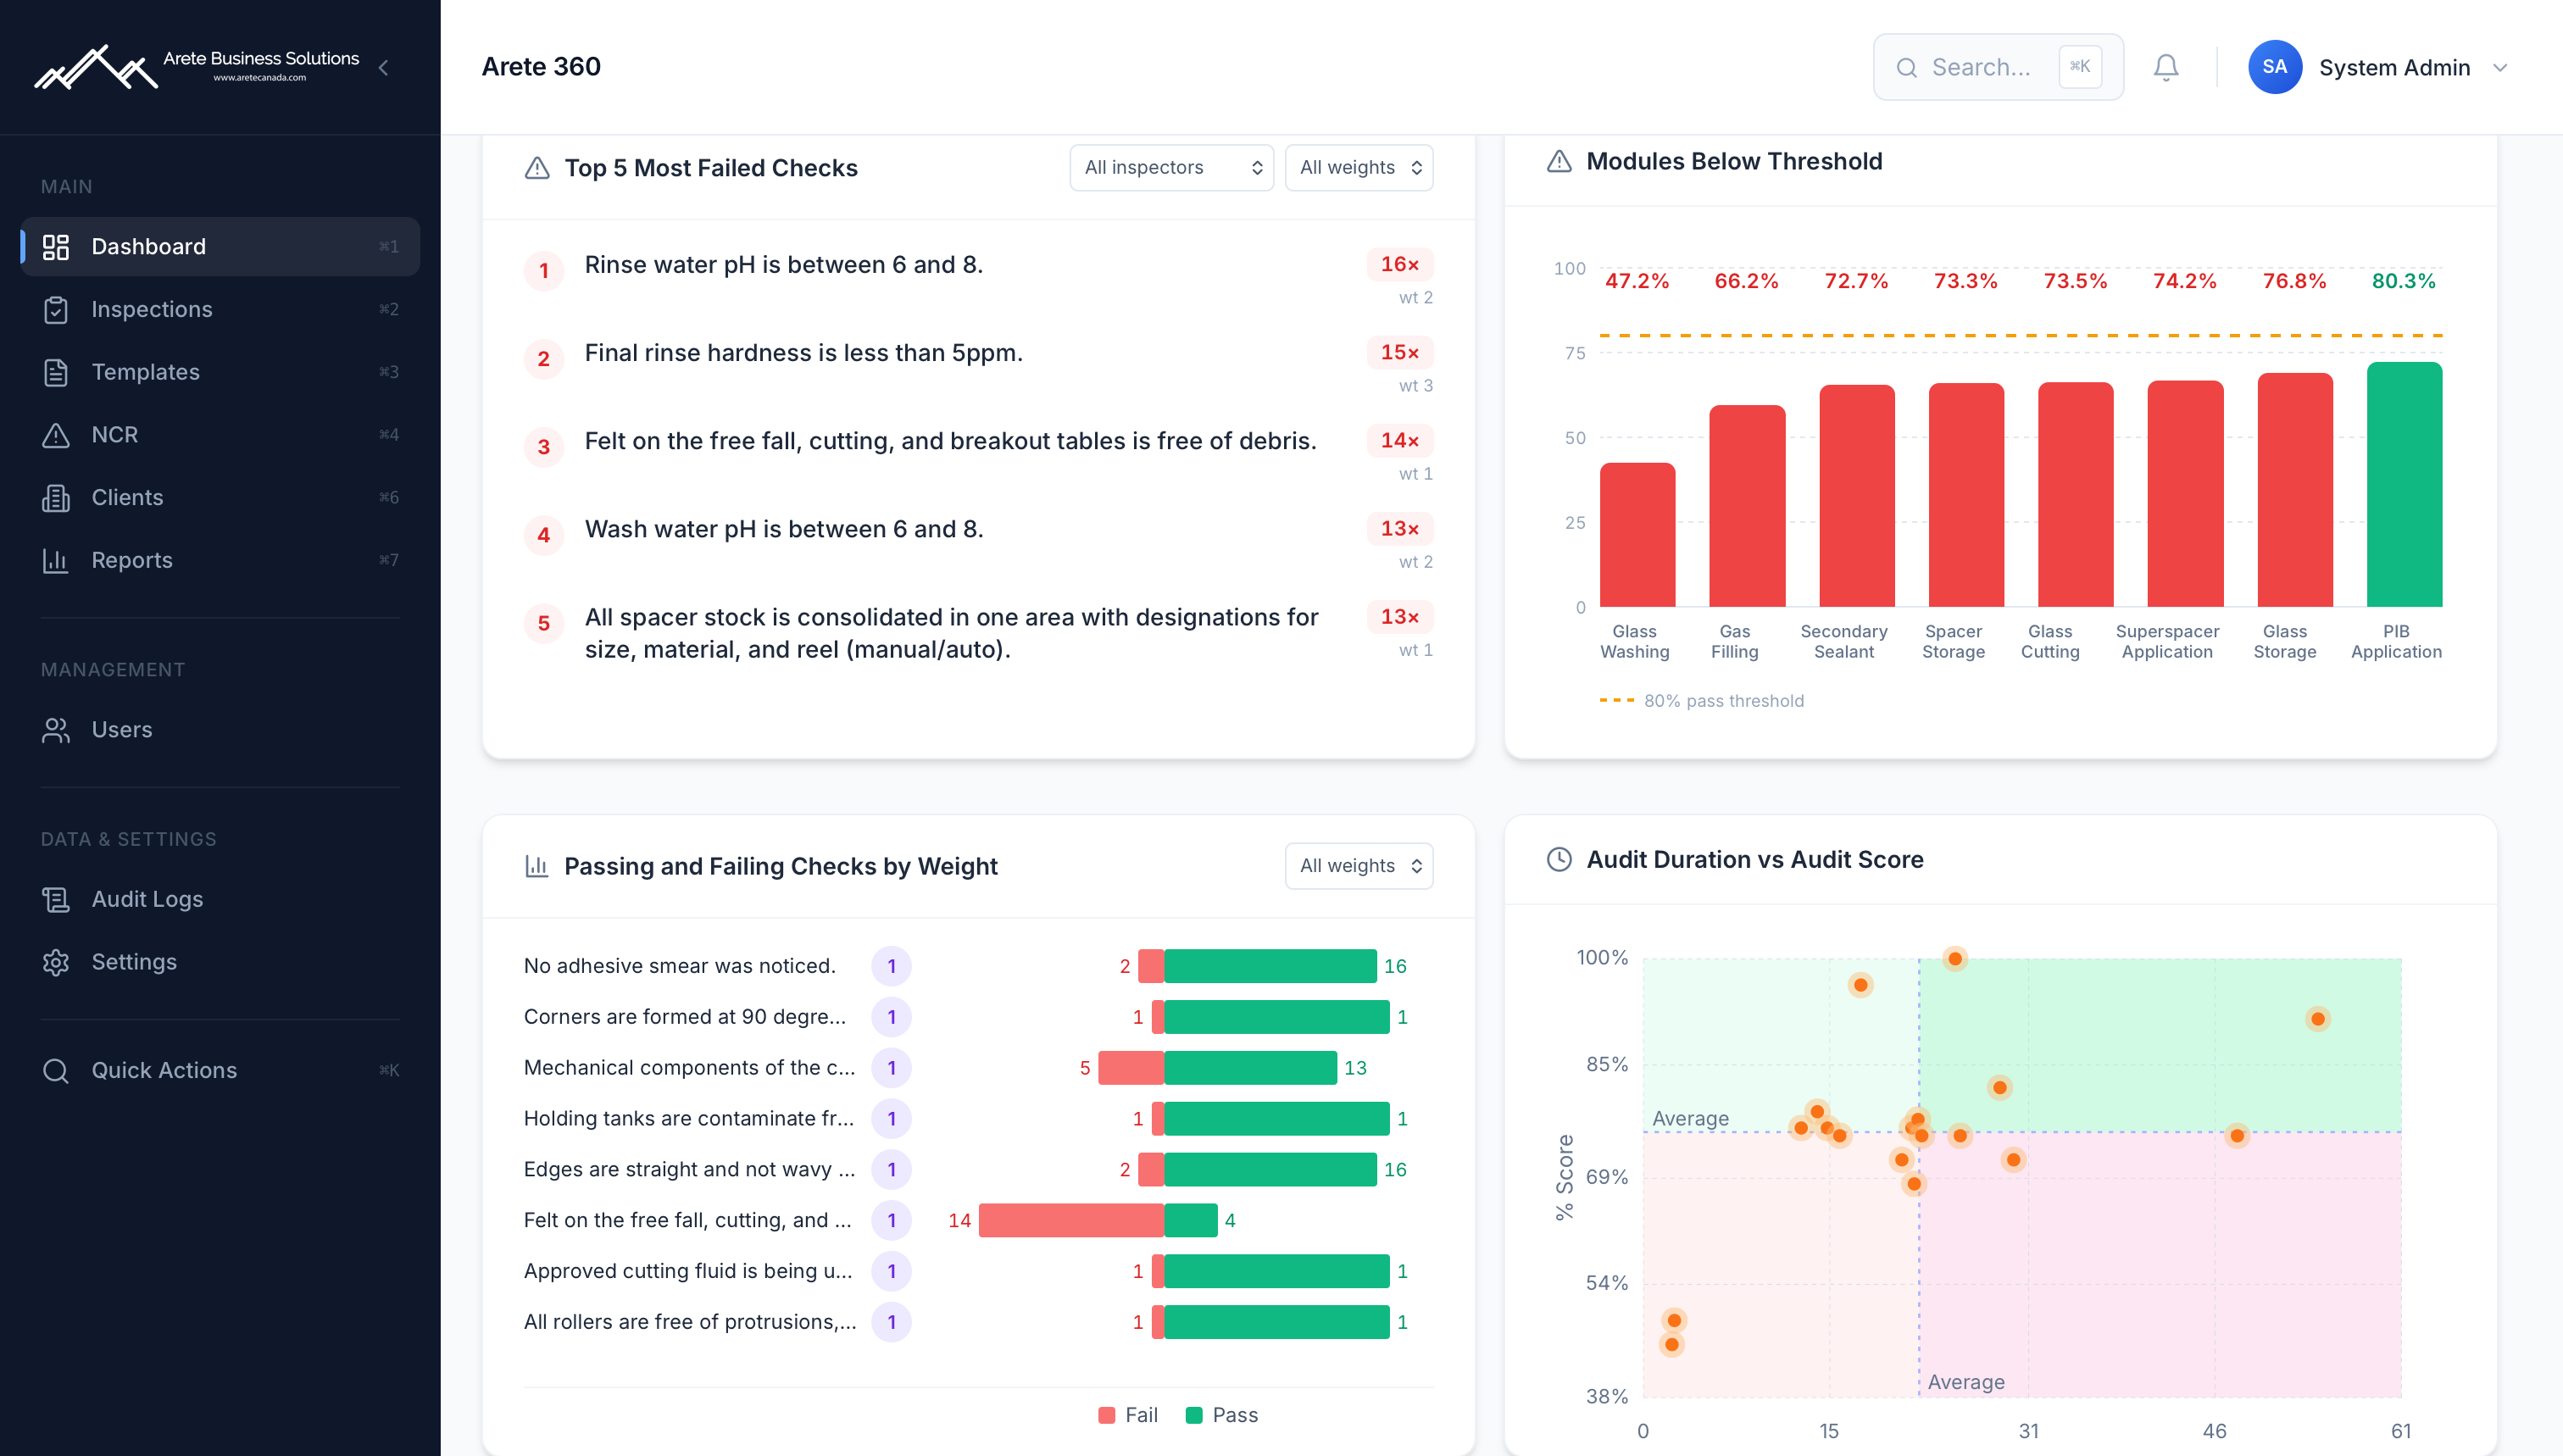The width and height of the screenshot is (2563, 1456).
Task: Click the NCR warning triangle icon
Action: [56, 435]
